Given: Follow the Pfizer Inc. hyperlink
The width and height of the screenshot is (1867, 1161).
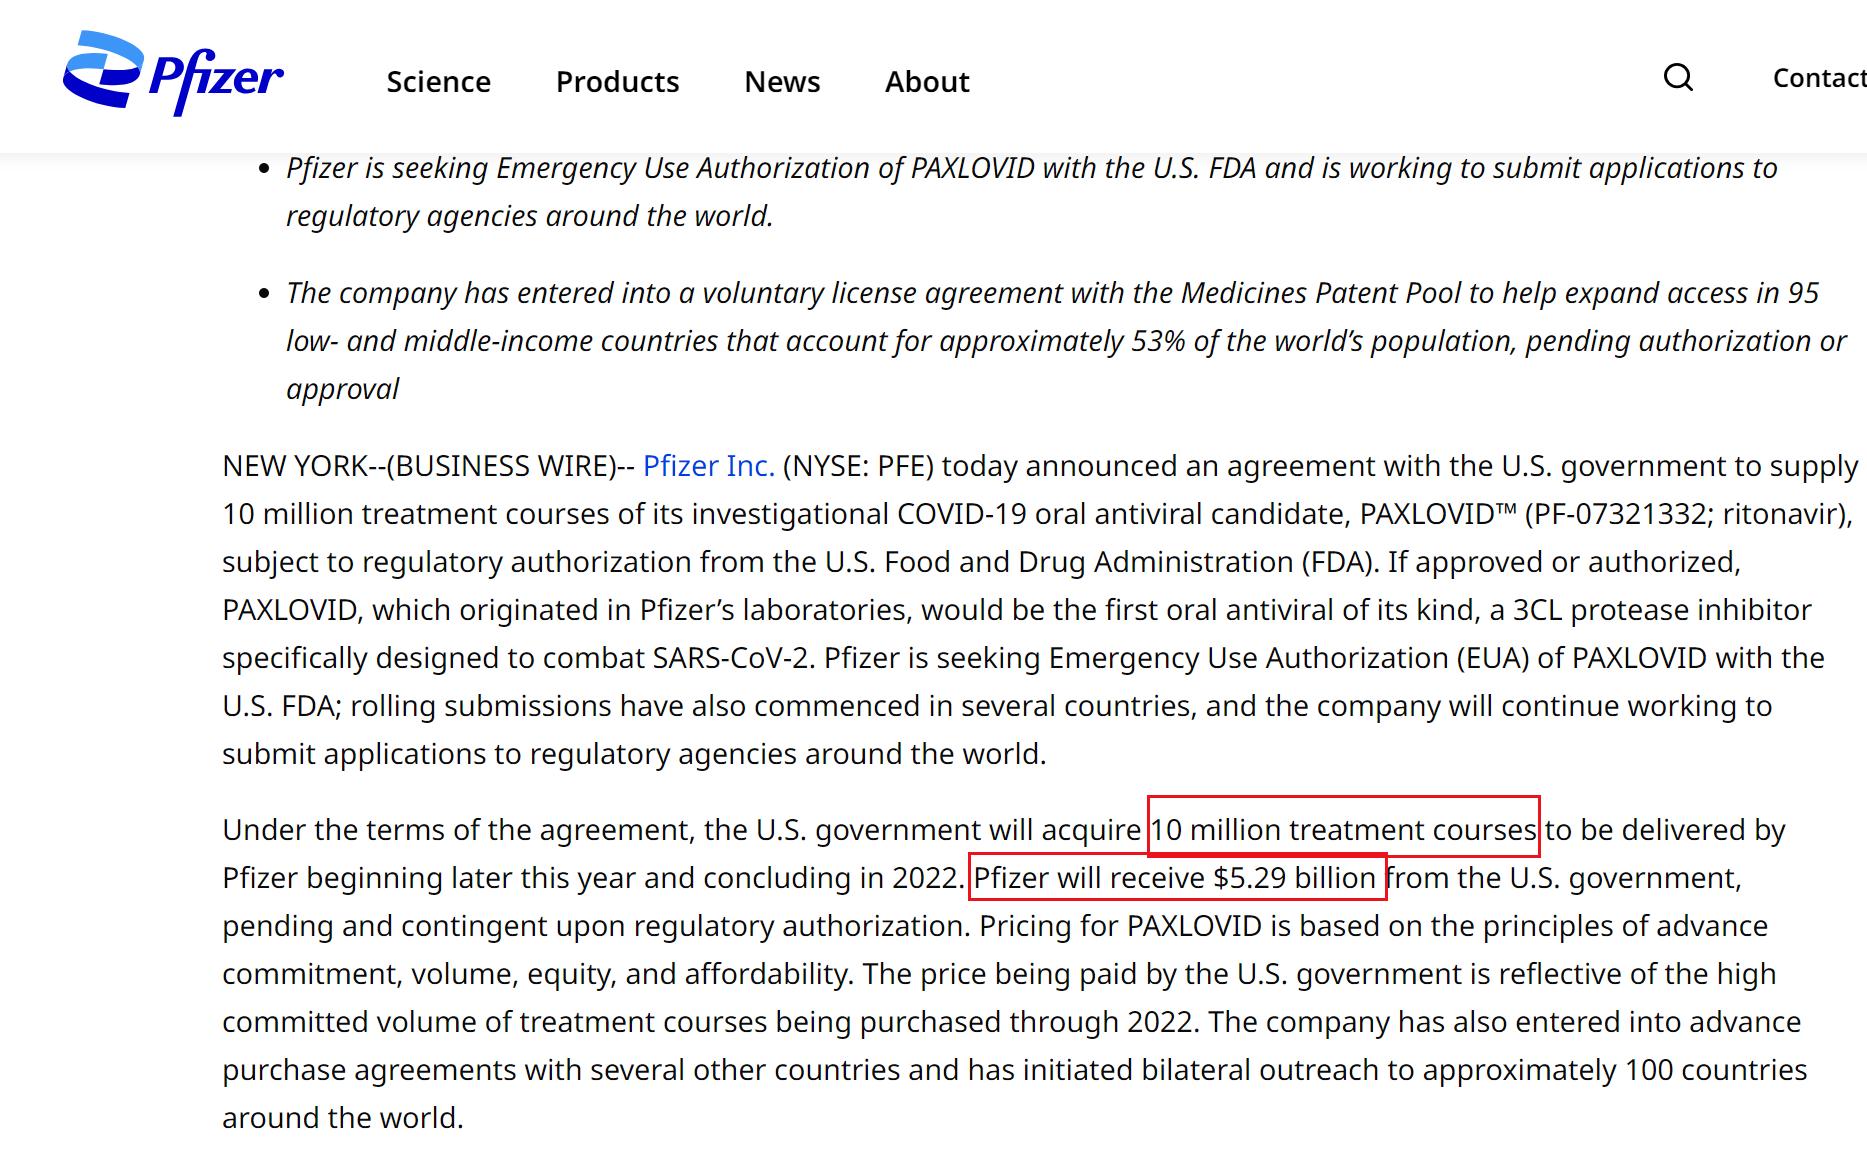Looking at the screenshot, I should point(708,466).
